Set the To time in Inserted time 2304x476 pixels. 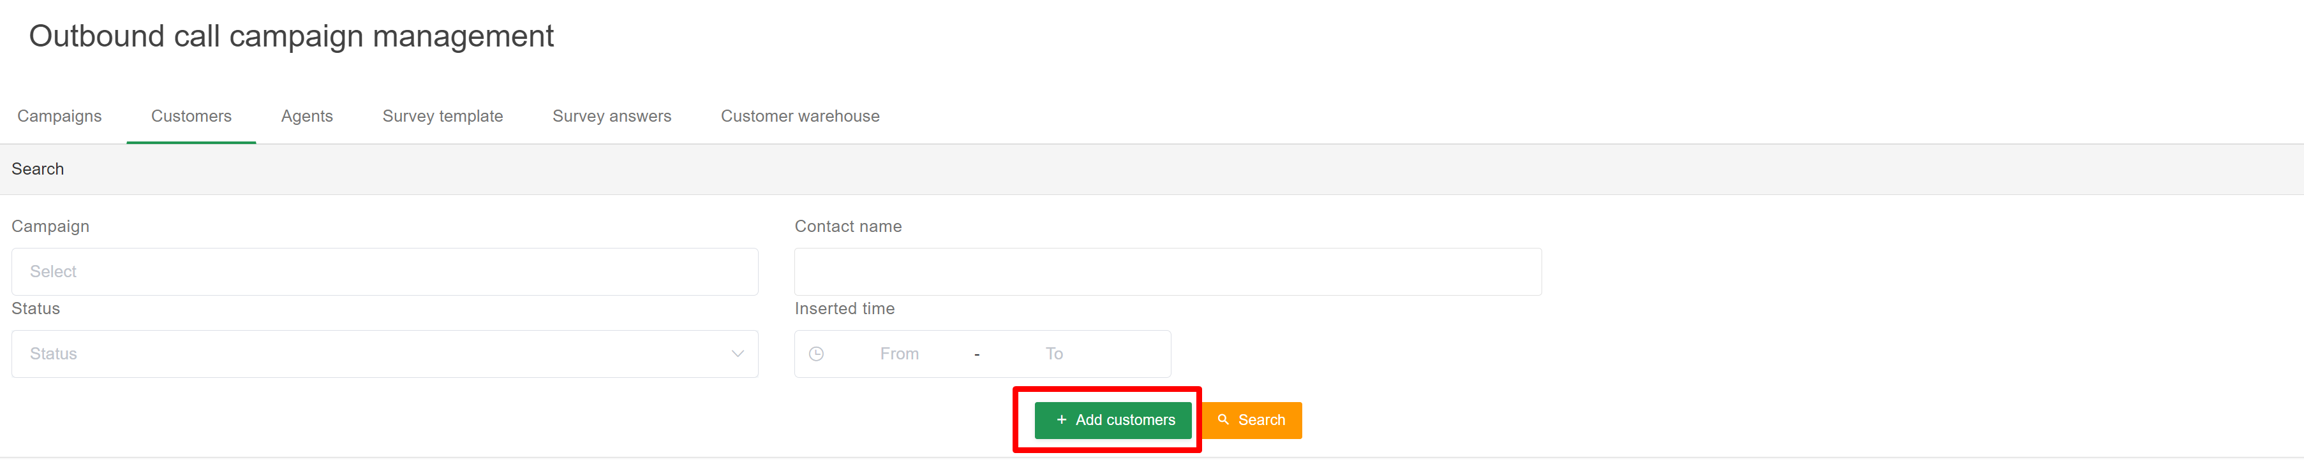(1054, 354)
